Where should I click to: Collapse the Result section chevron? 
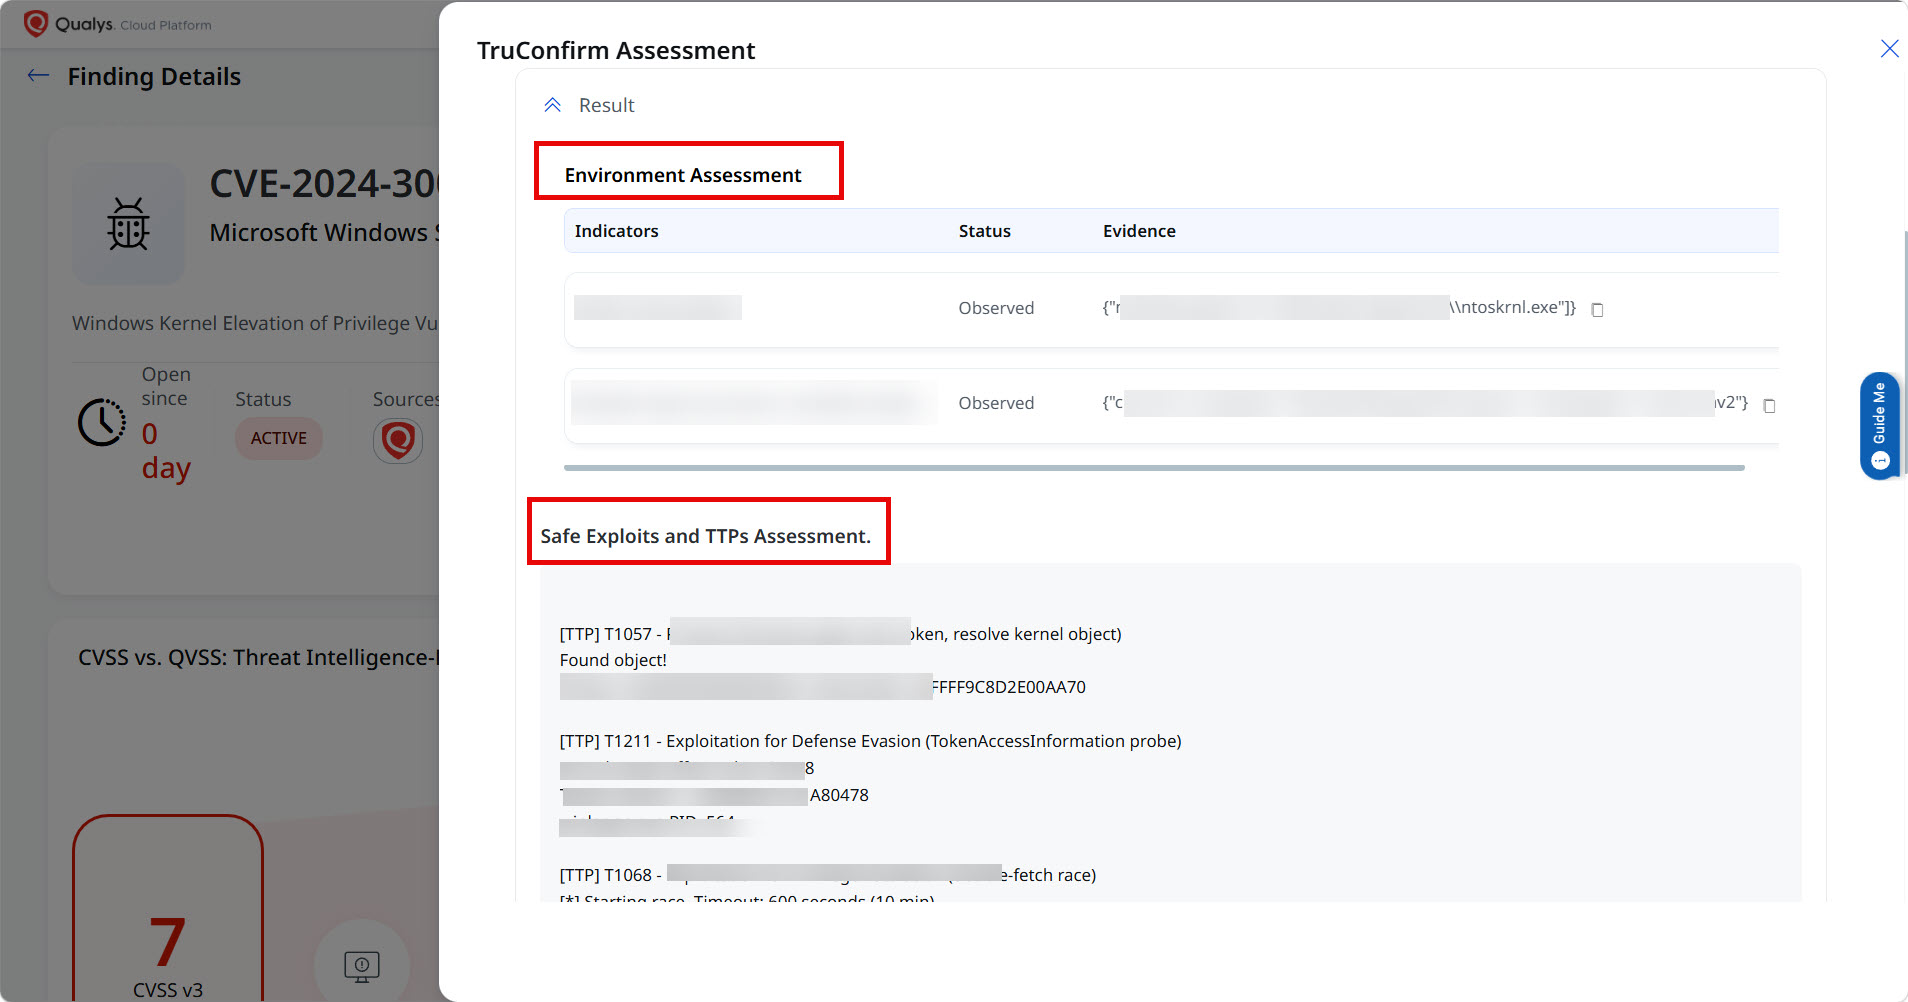click(552, 105)
